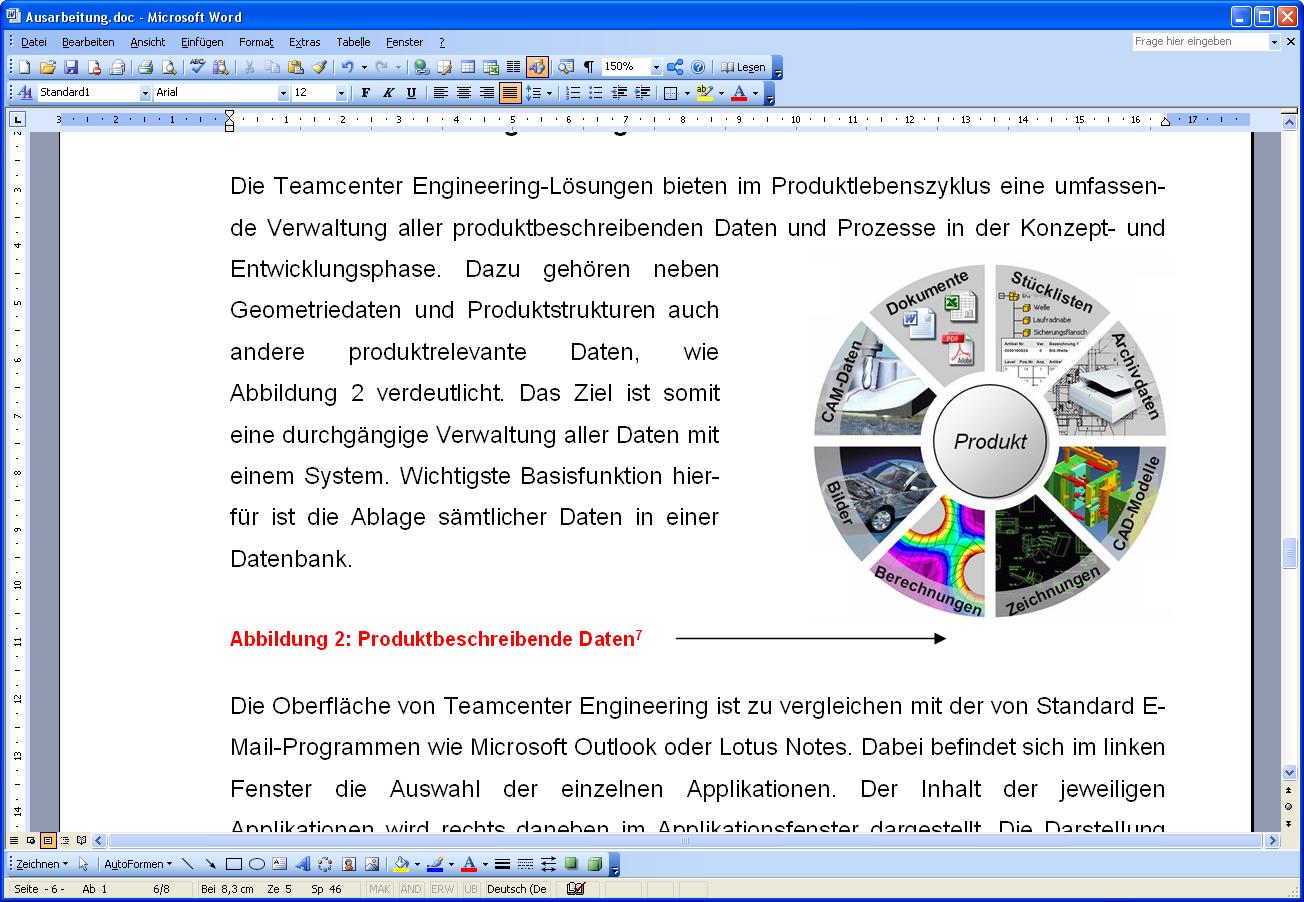
Task: Click the 'Frage hier eingeben' help box
Action: 1199,42
